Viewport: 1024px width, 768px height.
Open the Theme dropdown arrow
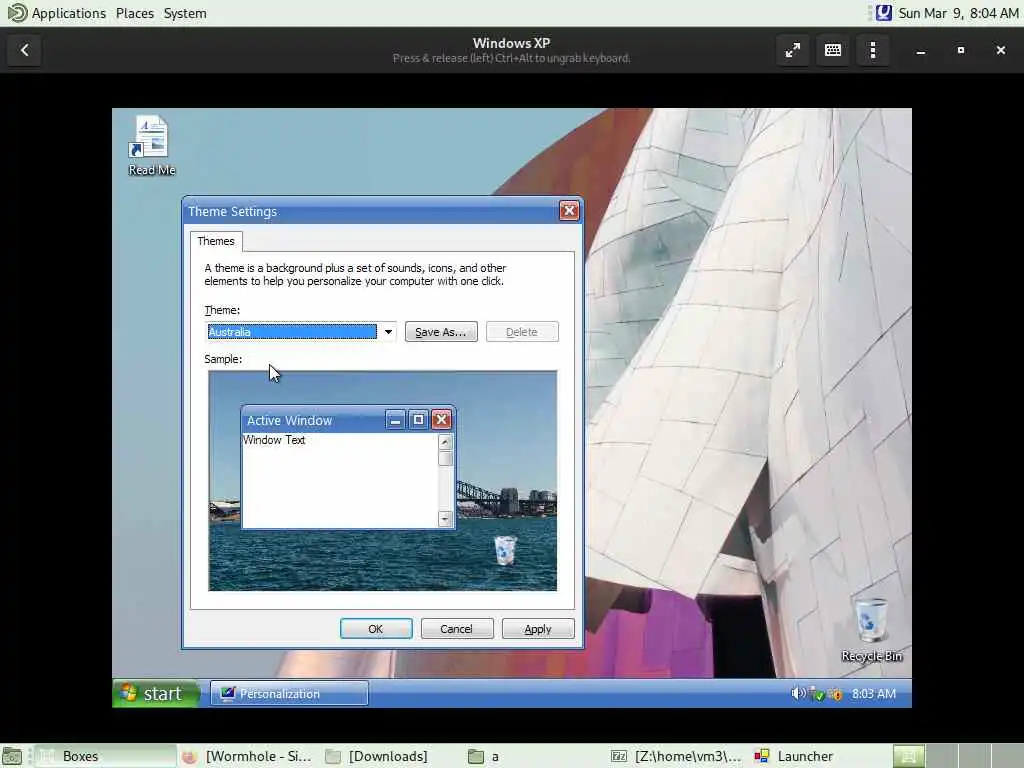pos(388,332)
